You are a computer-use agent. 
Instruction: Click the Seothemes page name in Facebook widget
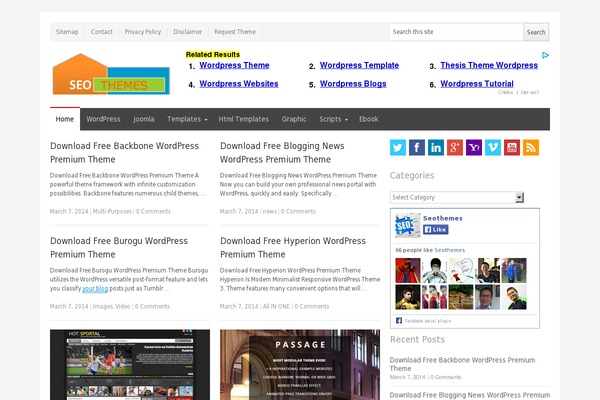443,218
